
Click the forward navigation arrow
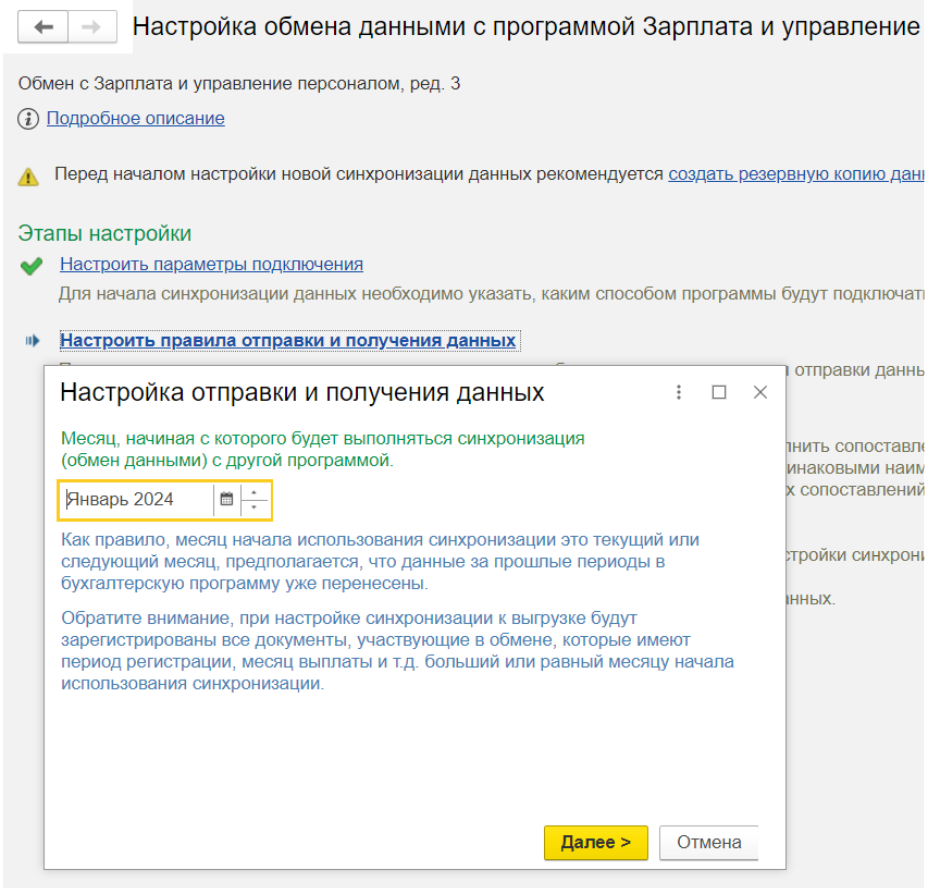point(91,27)
